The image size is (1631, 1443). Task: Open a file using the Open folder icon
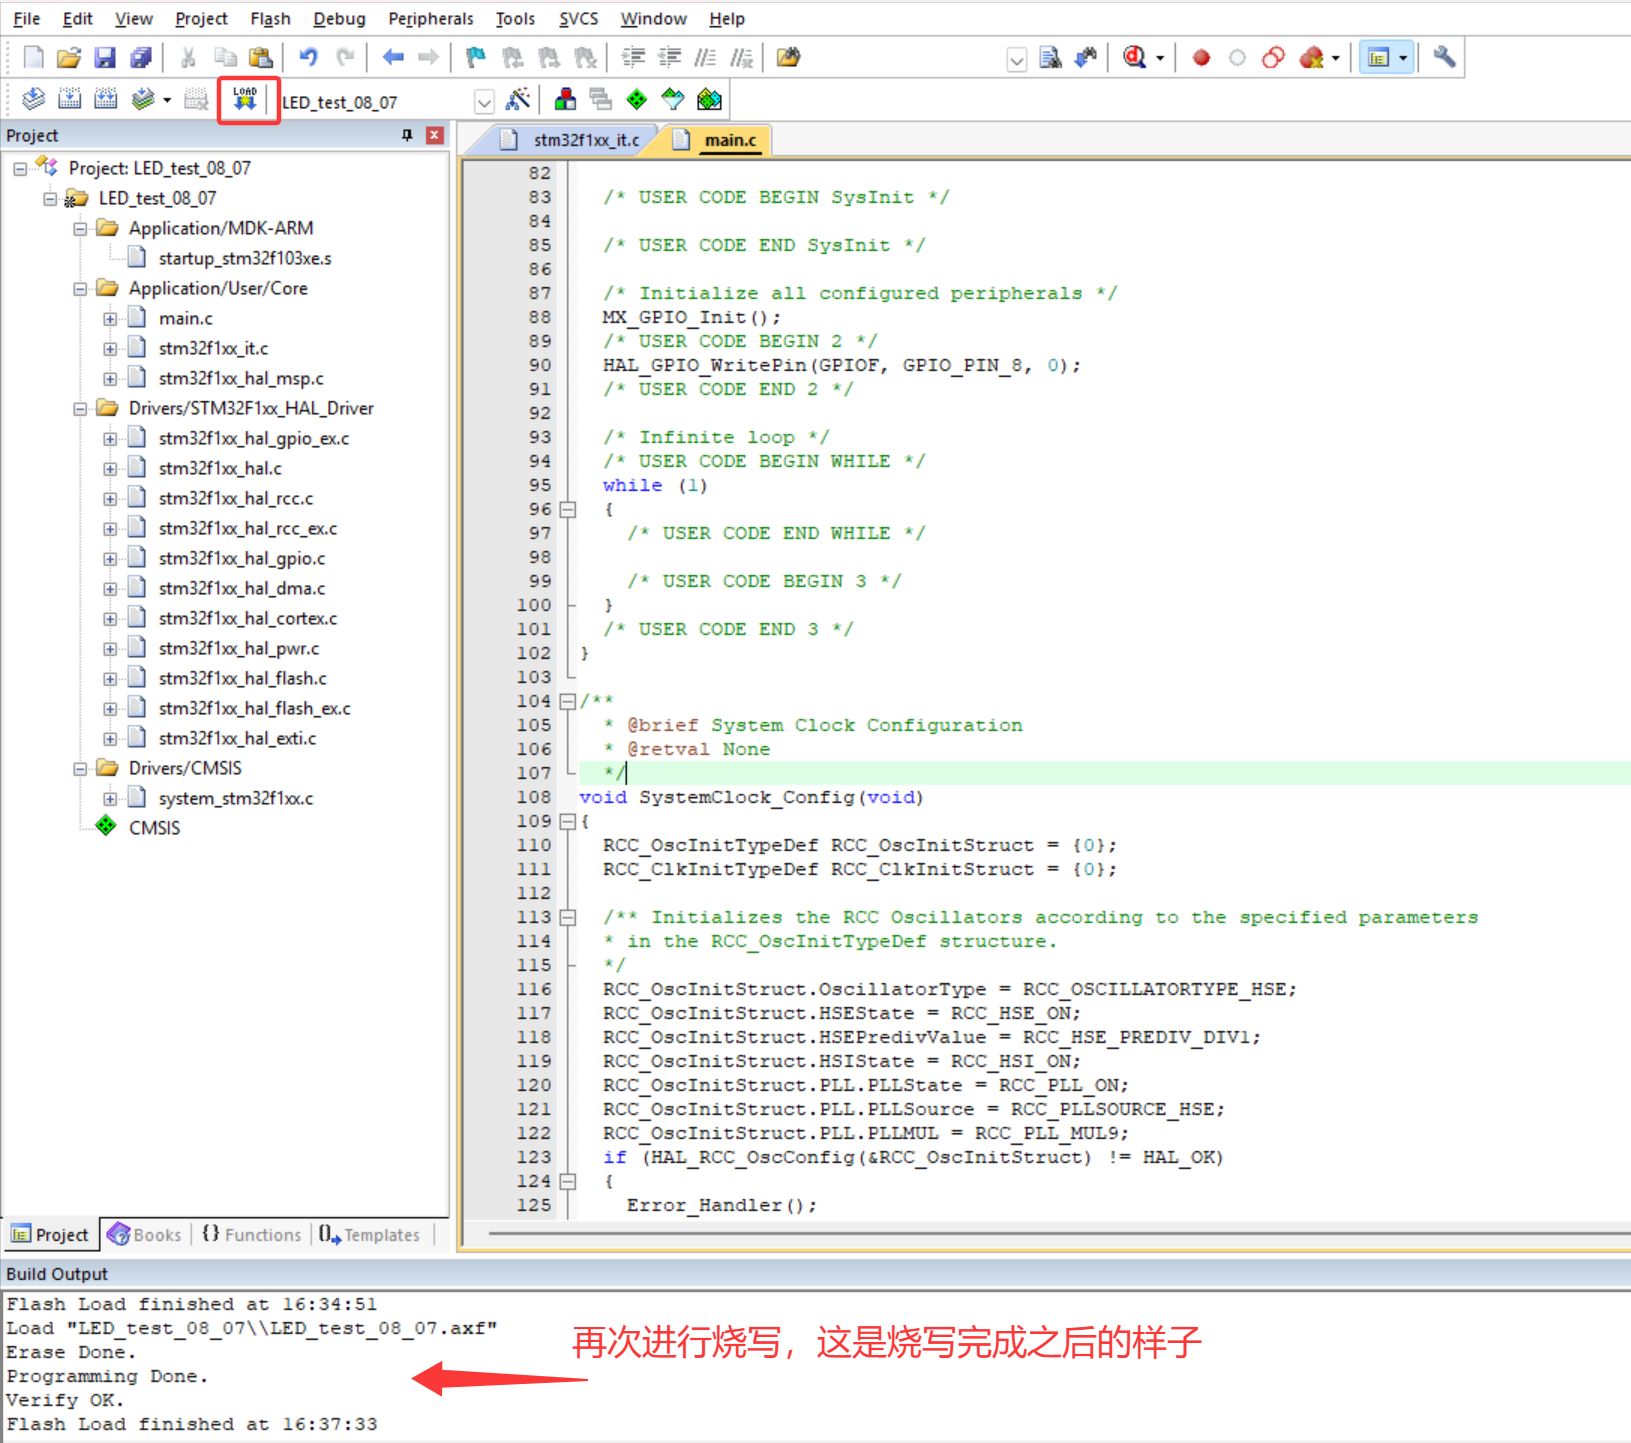(x=69, y=58)
